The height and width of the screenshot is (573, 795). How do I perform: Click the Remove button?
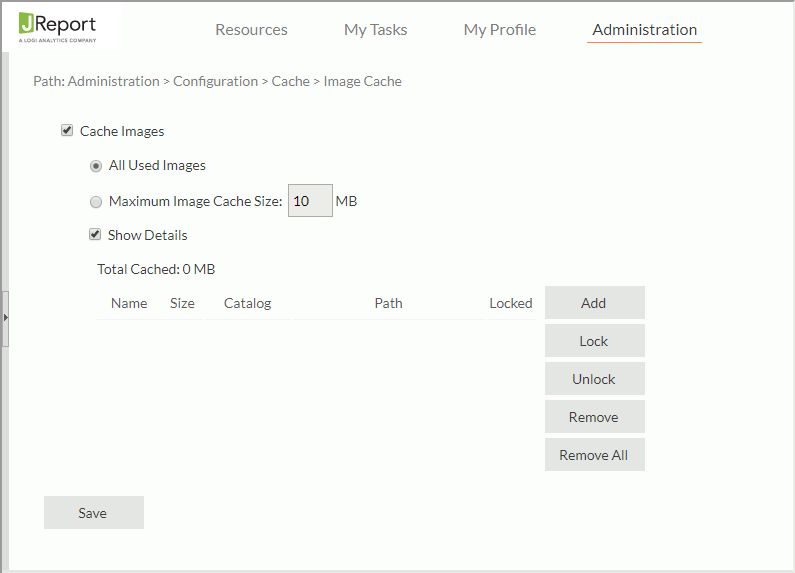[x=595, y=417]
